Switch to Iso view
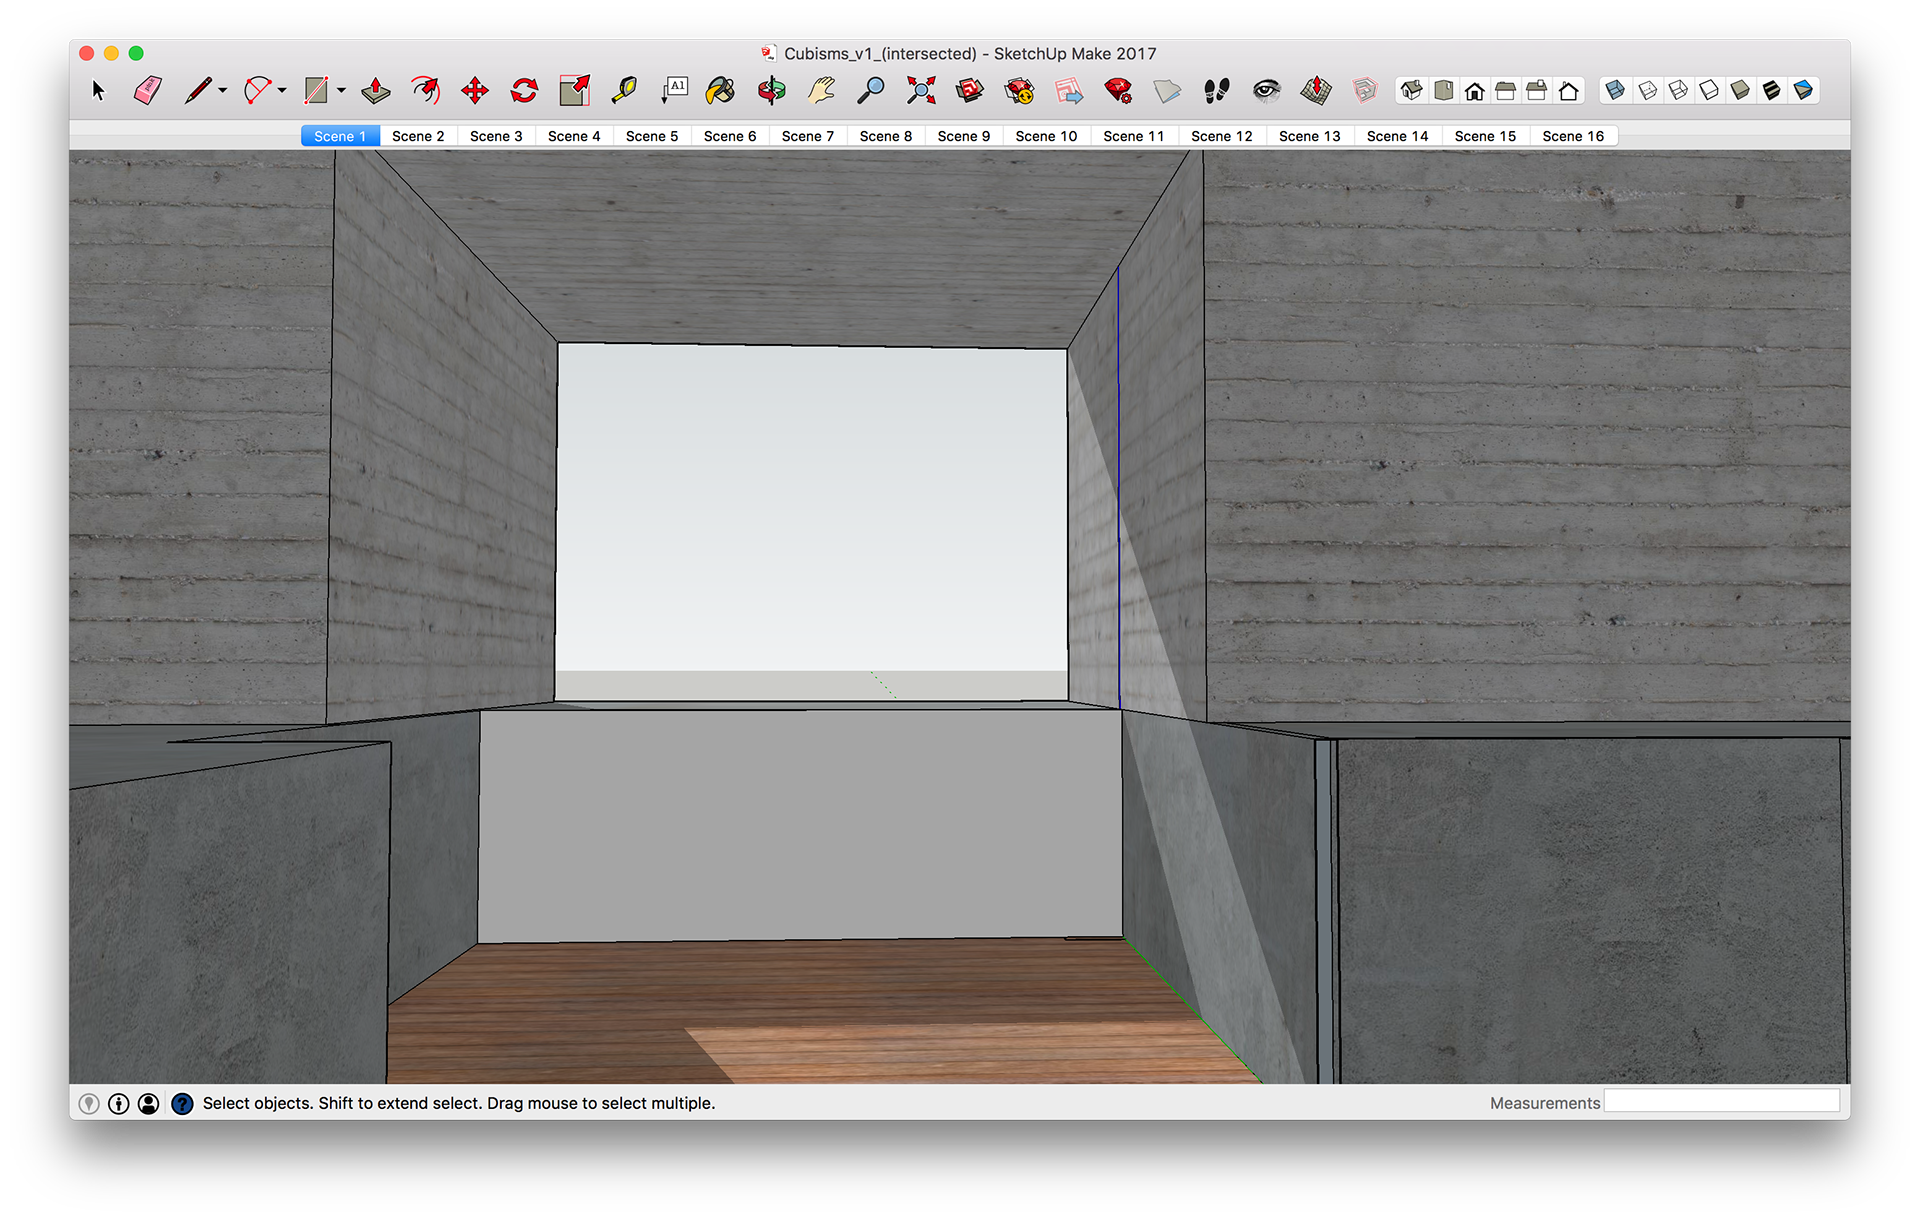The height and width of the screenshot is (1219, 1920). point(1411,91)
